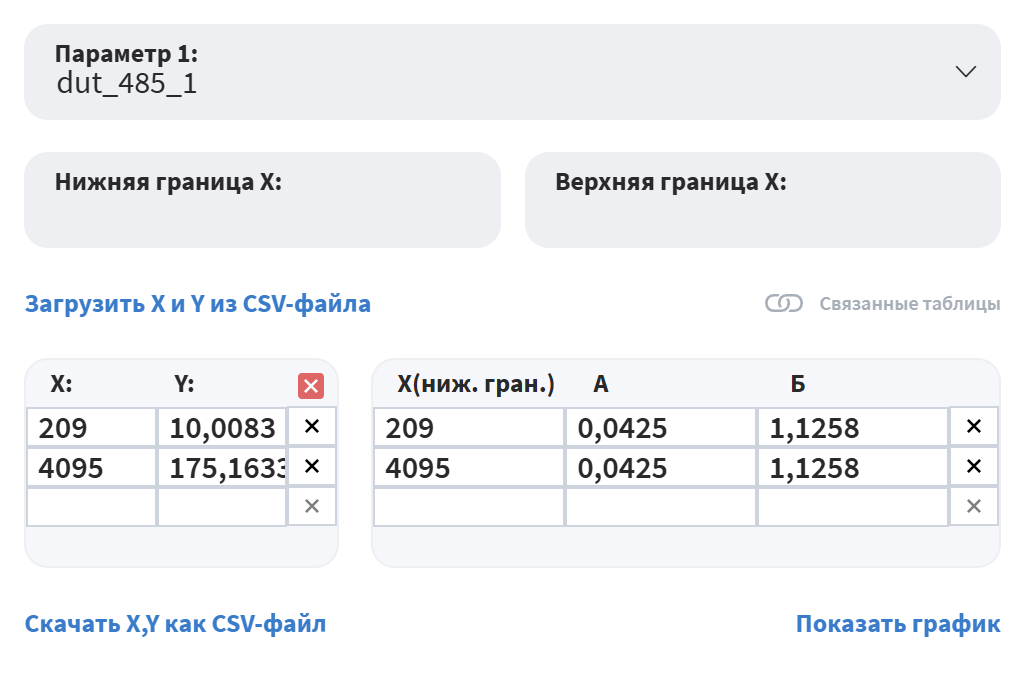Screen dimensions: 1026x690
Task: Click Загрузить X и Y из CSV-файла
Action: pyautogui.click(x=197, y=304)
